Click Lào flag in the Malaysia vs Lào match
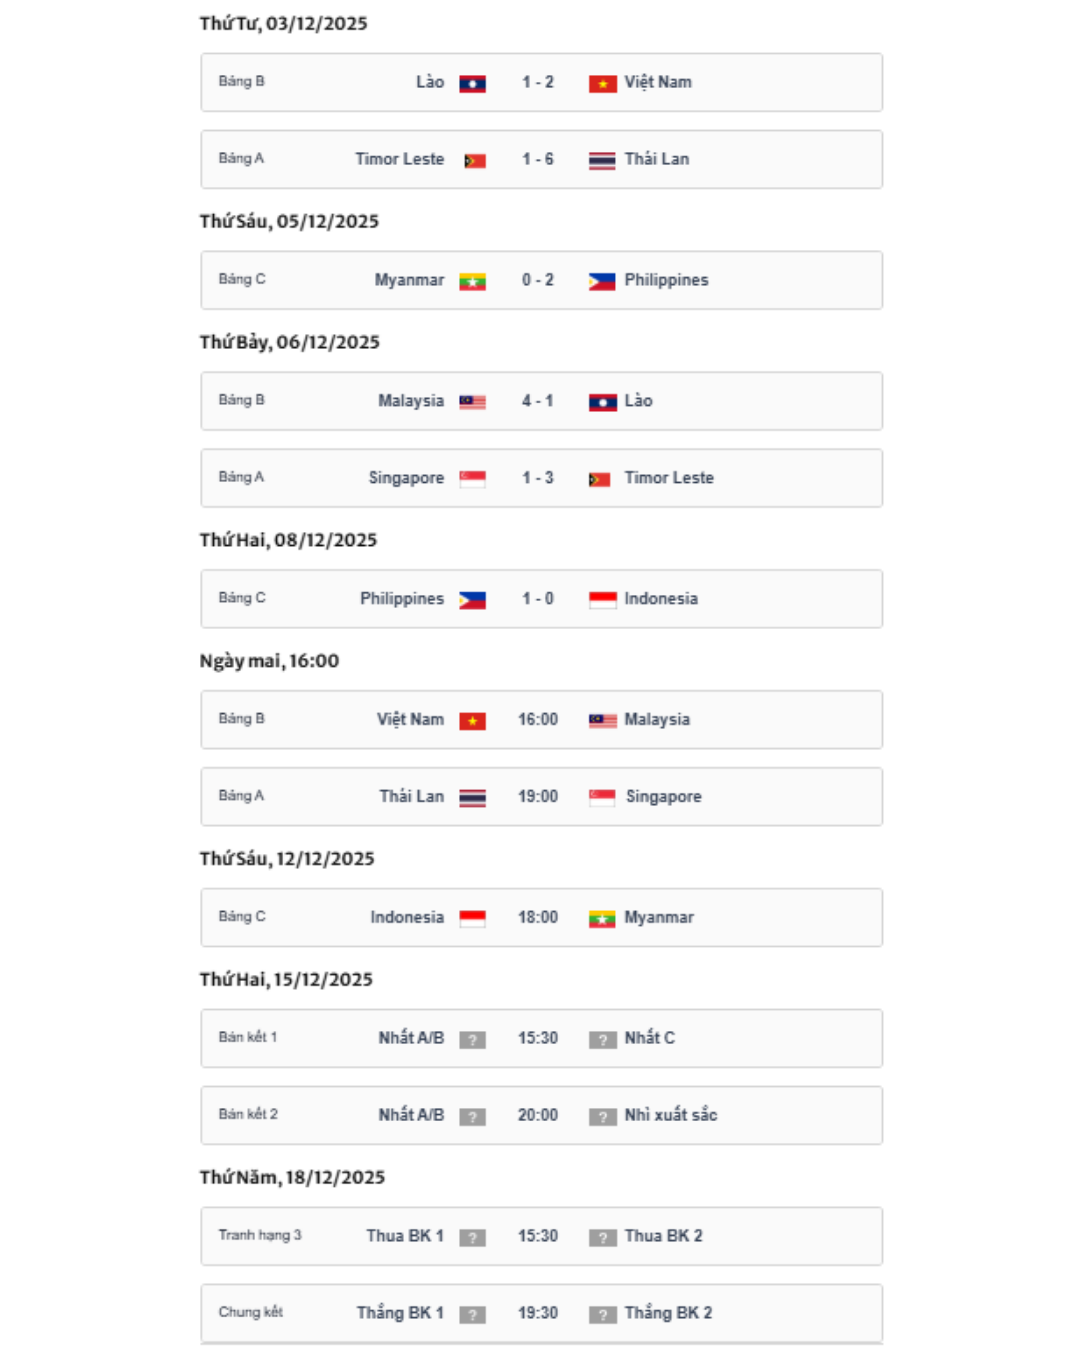1080x1350 pixels. pyautogui.click(x=602, y=402)
